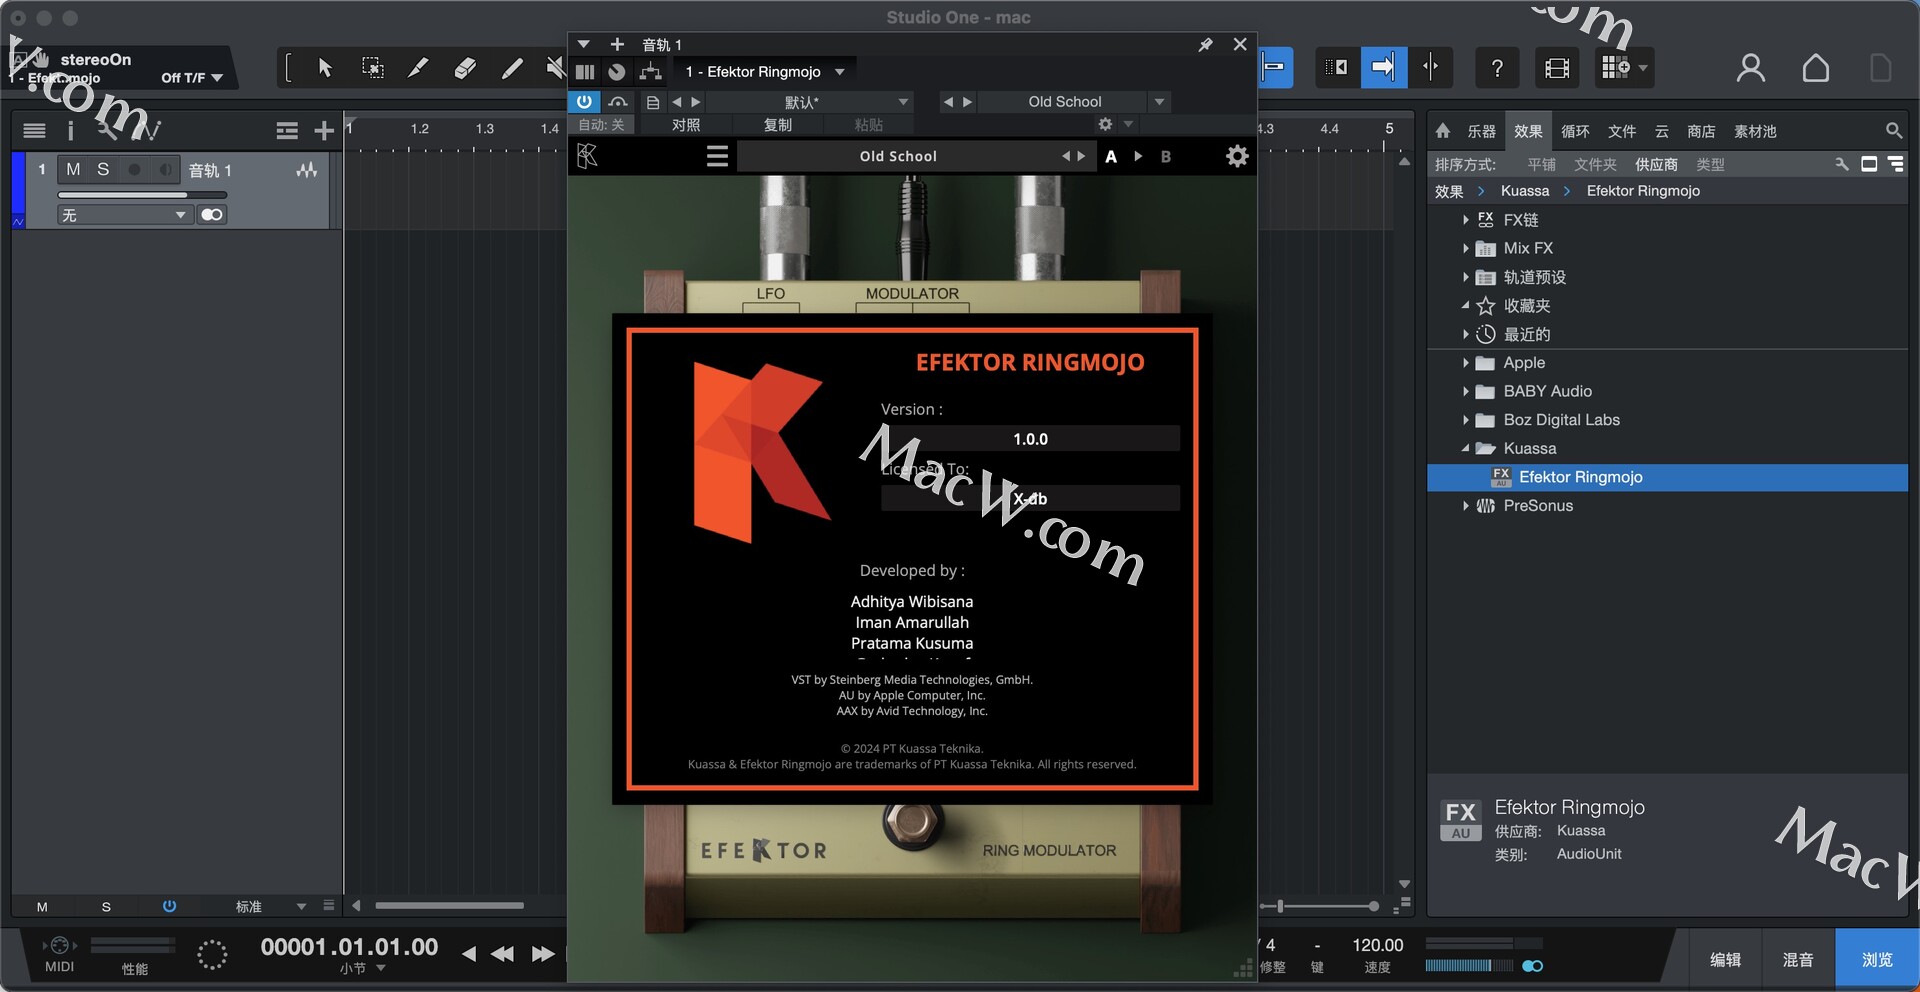
Task: Open the inspector 'i' icon
Action: coord(70,131)
